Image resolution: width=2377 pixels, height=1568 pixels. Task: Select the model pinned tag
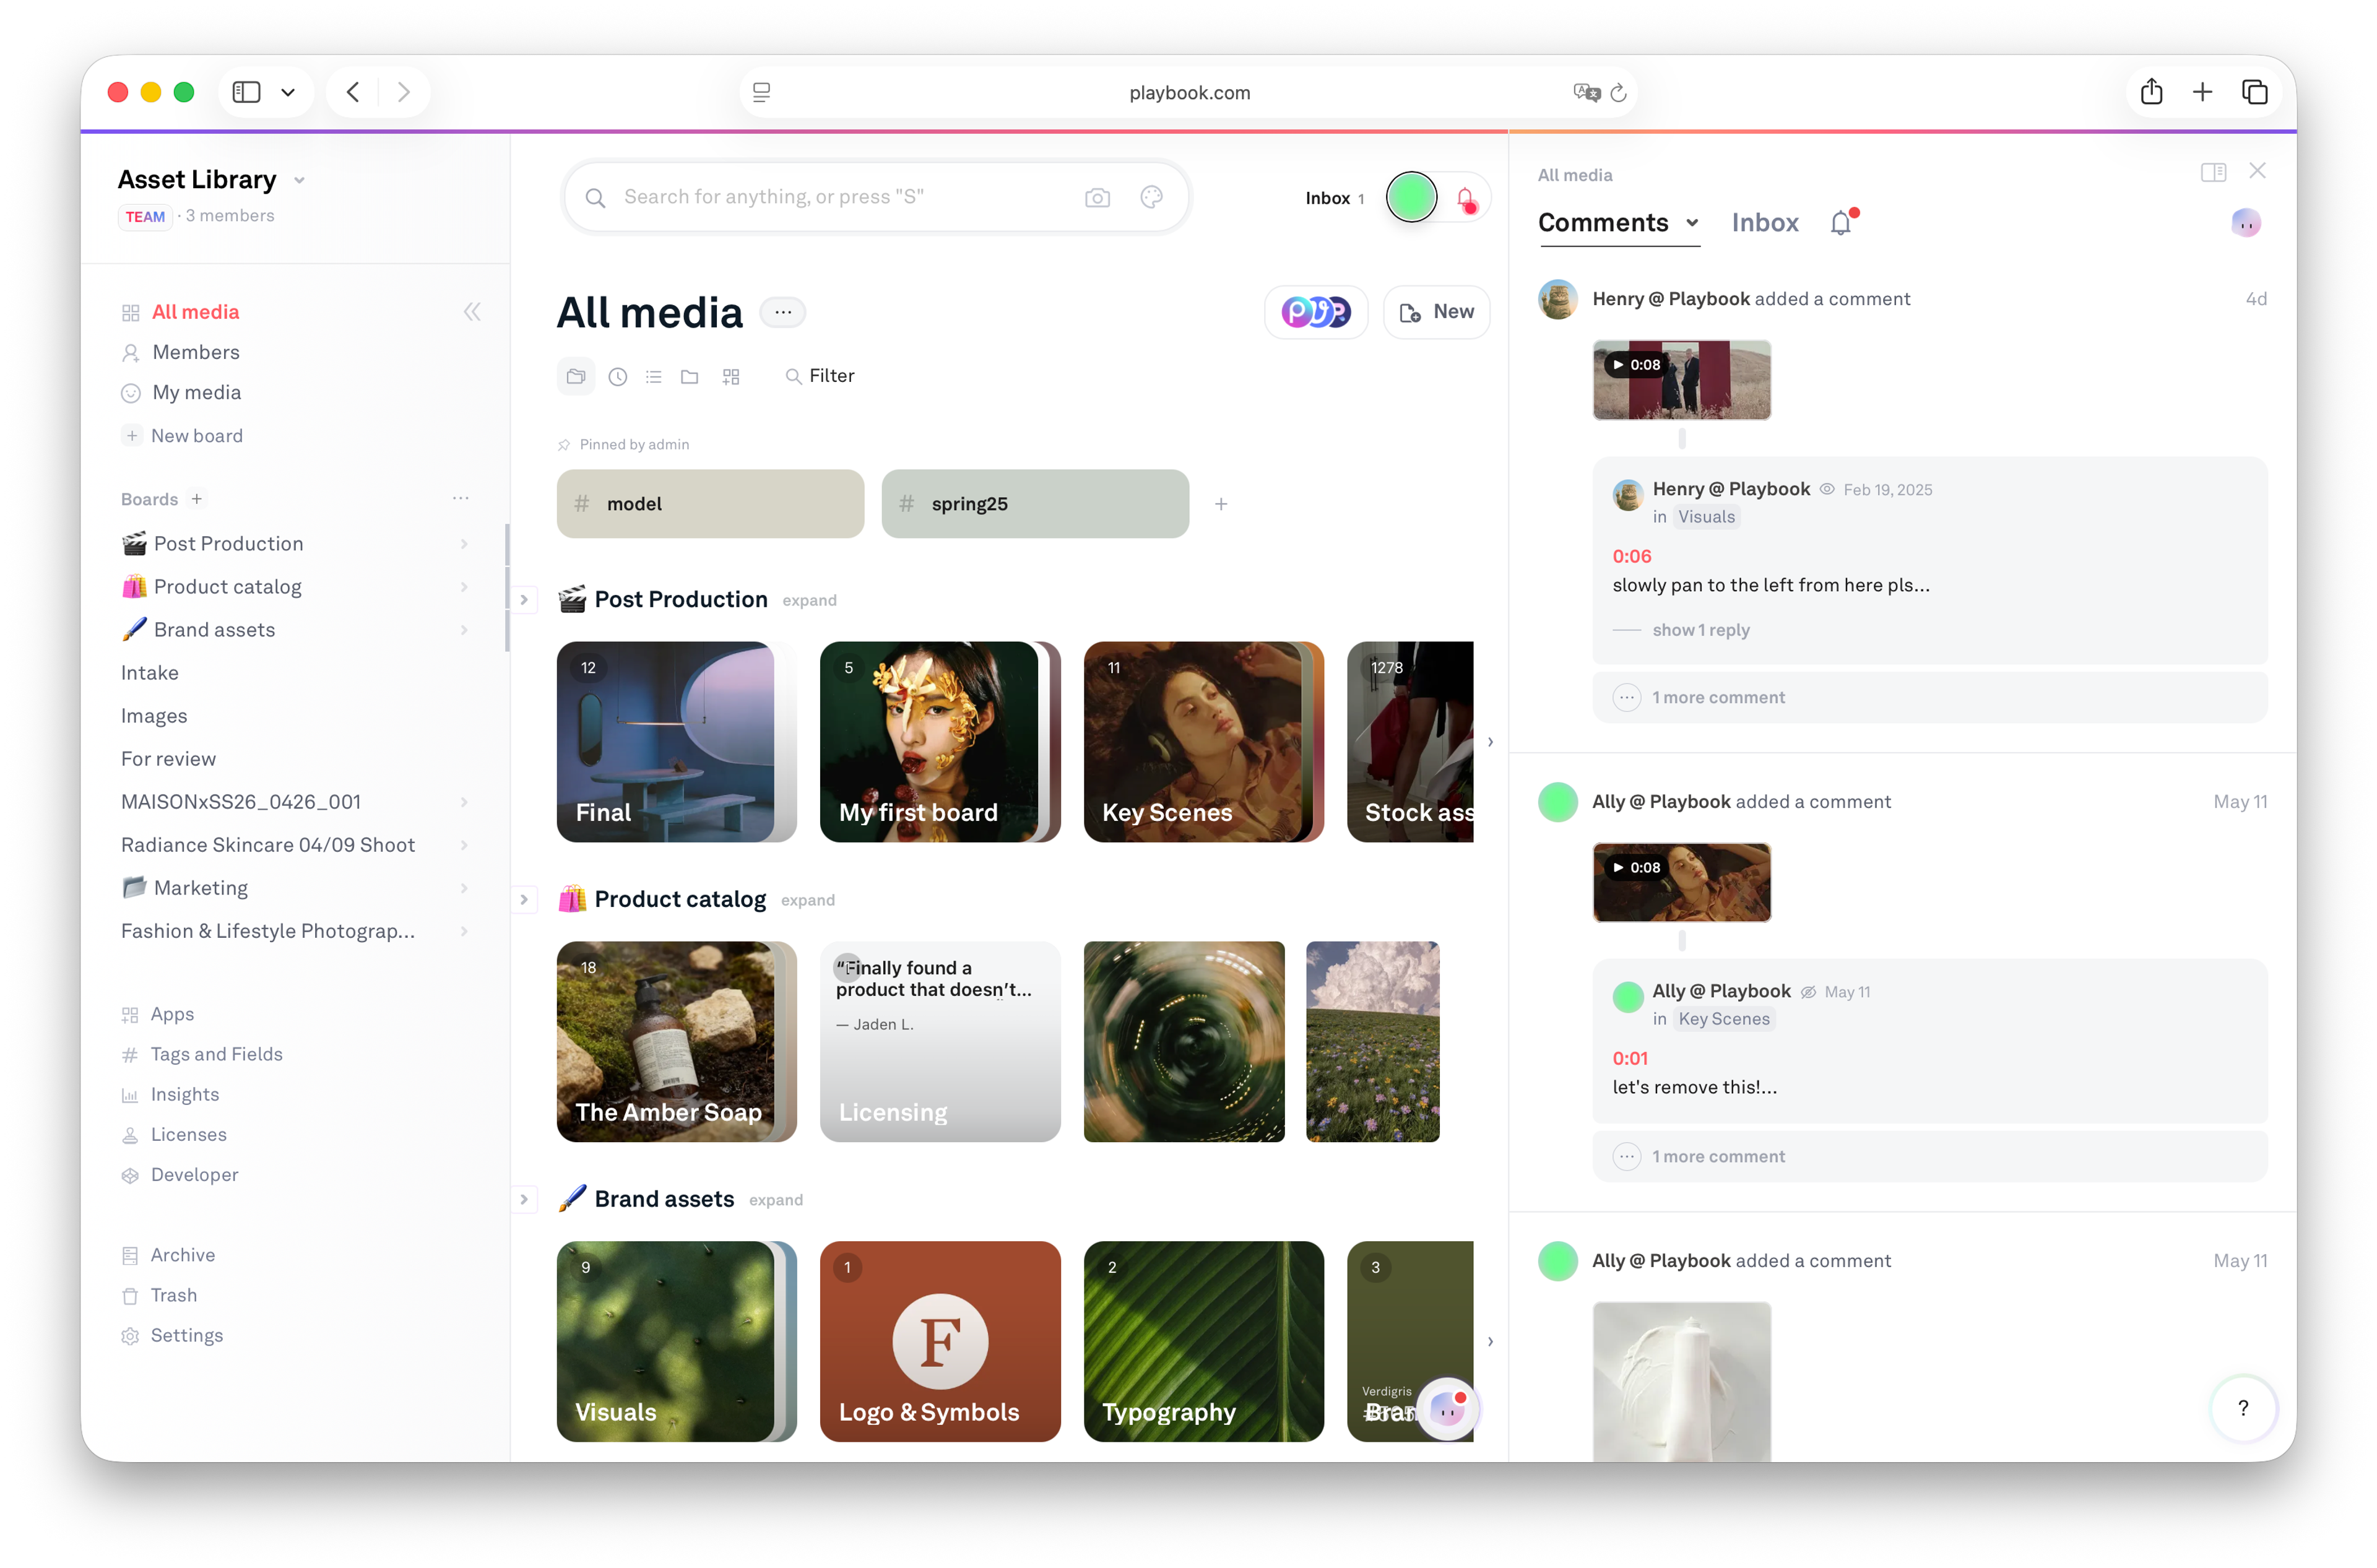710,504
